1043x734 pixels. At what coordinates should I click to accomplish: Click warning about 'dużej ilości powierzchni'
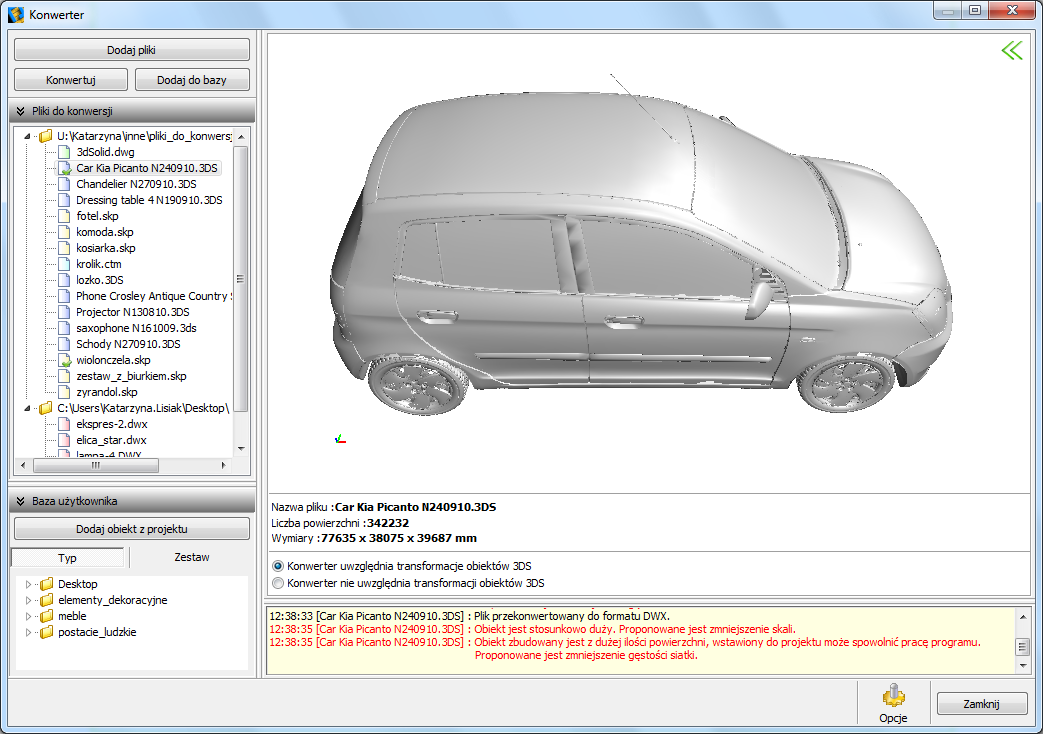tap(727, 642)
